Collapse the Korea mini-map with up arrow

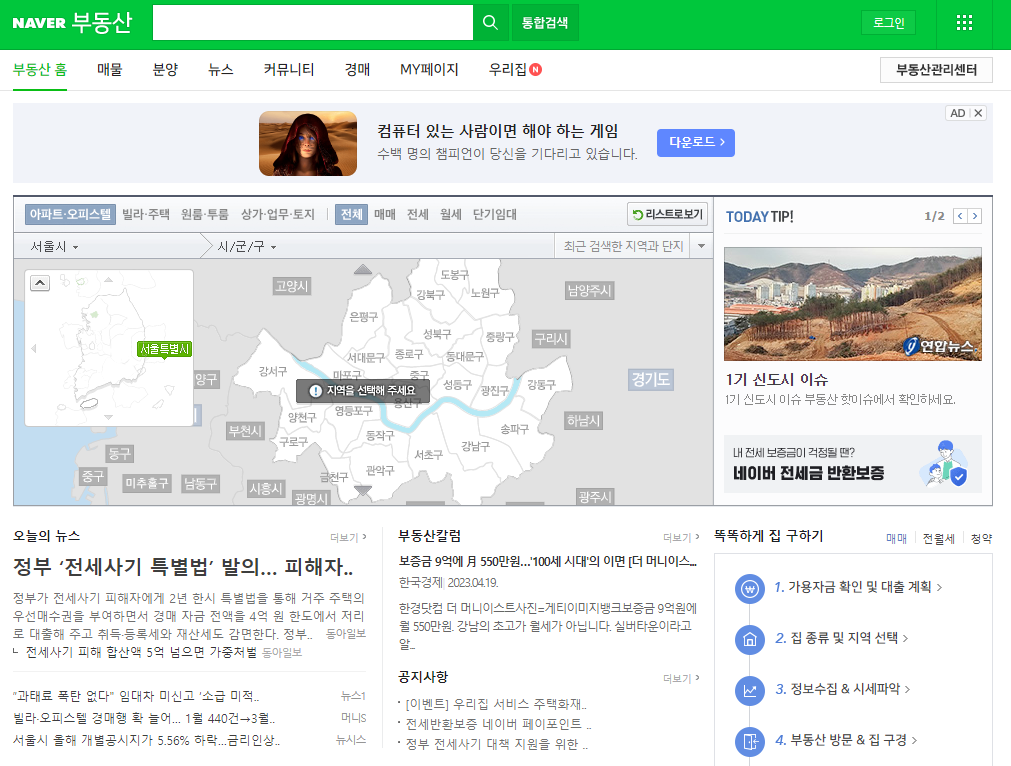(x=40, y=283)
